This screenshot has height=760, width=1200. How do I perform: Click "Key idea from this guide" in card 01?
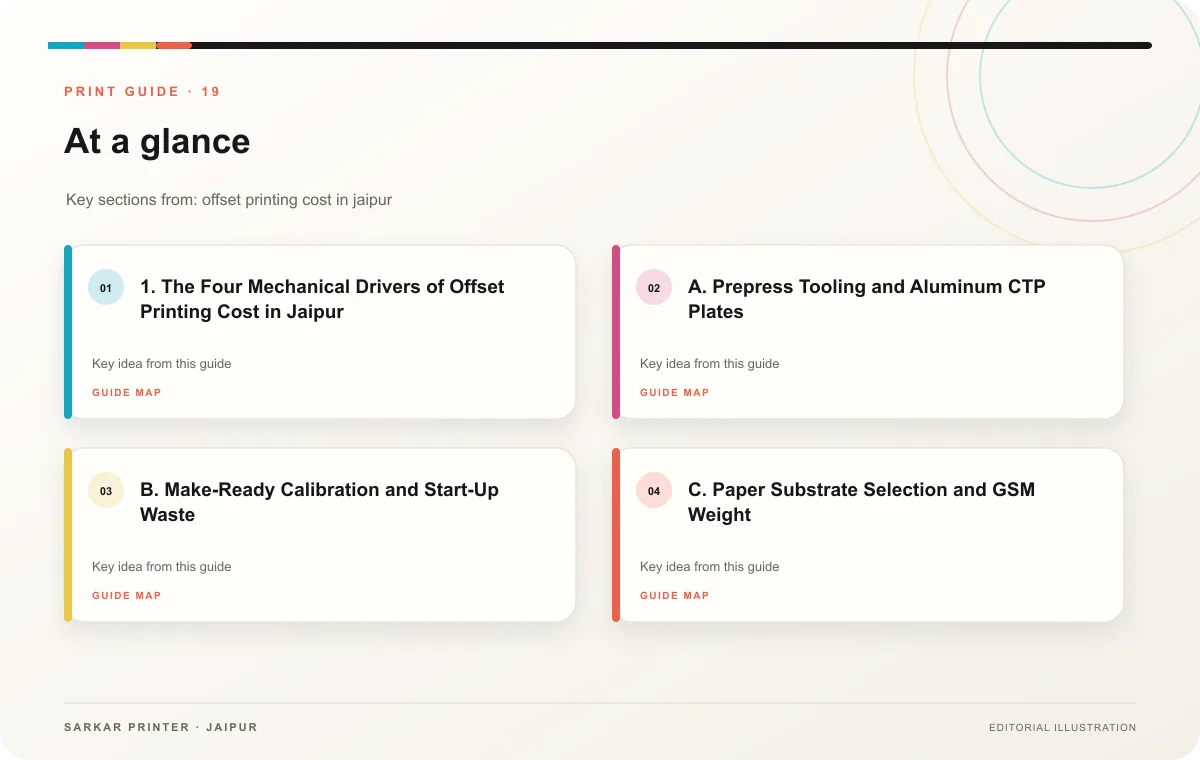[162, 364]
